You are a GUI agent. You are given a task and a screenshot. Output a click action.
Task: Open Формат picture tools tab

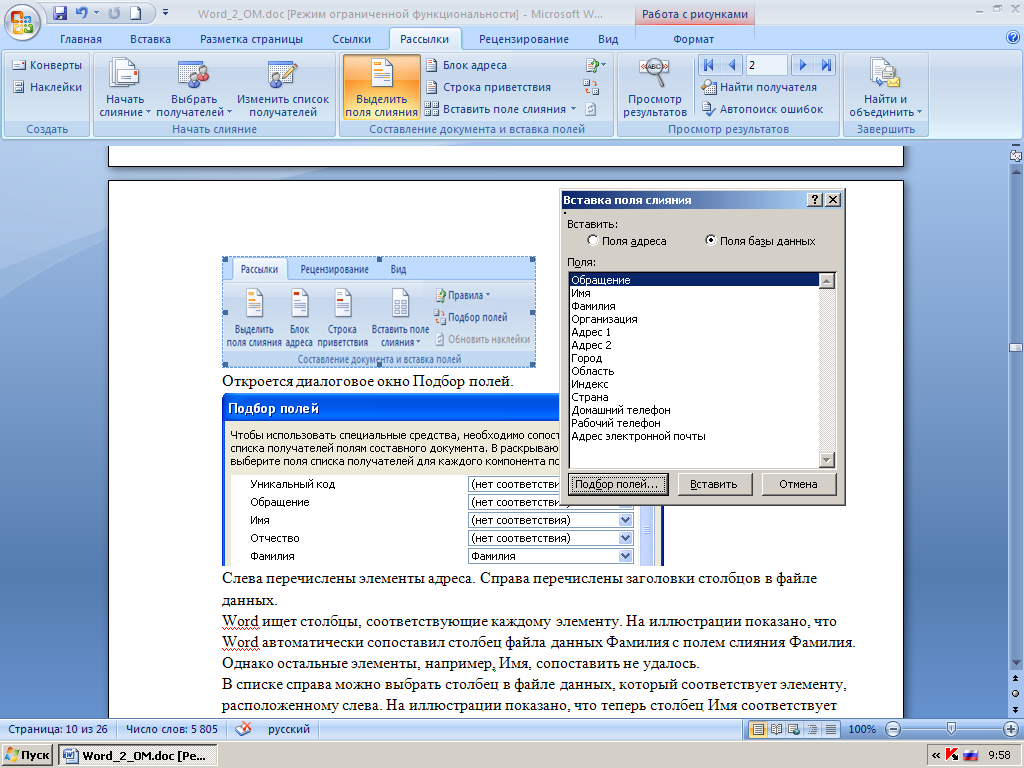[694, 39]
